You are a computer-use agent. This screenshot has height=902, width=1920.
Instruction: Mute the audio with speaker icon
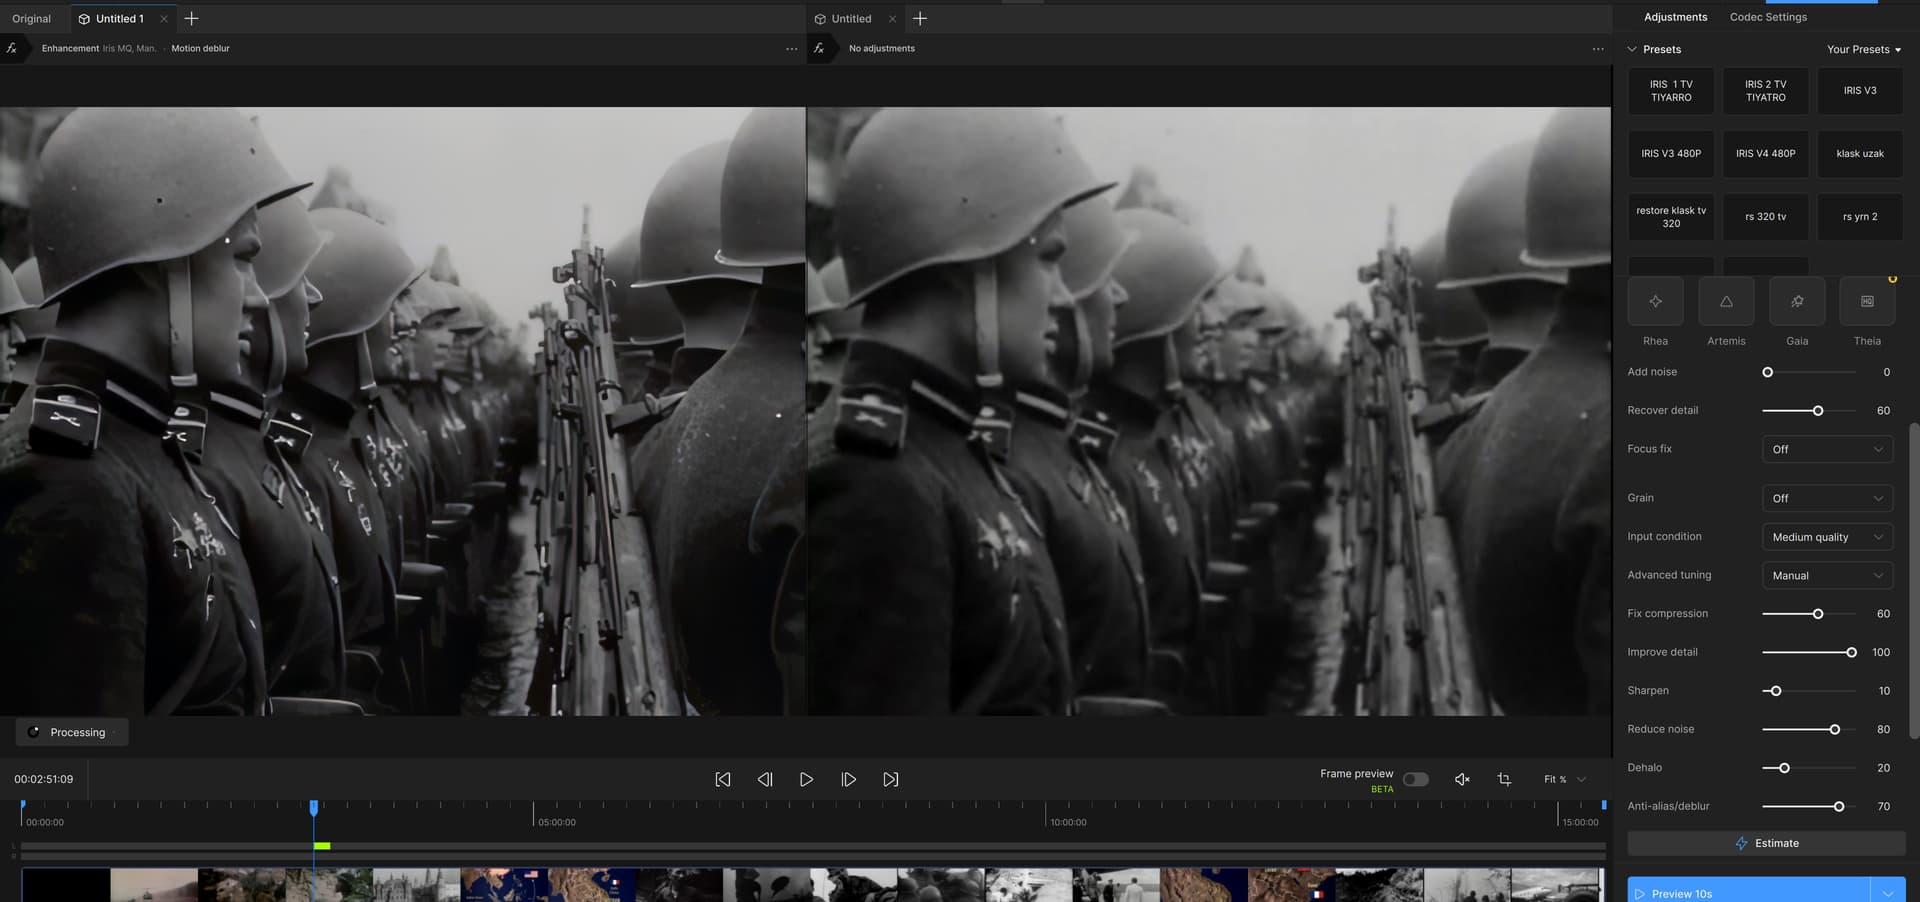tap(1462, 779)
